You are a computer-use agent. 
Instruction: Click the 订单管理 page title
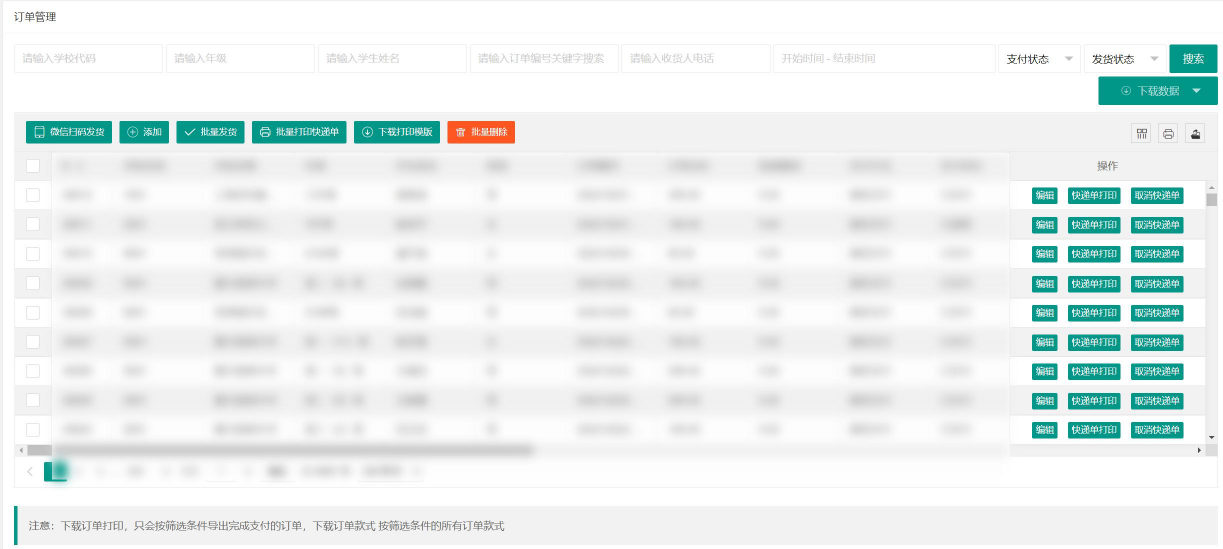[35, 17]
